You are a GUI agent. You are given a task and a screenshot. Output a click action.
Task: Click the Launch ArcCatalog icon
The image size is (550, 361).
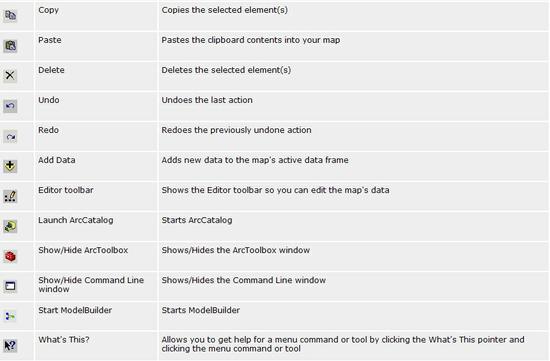tap(10, 226)
